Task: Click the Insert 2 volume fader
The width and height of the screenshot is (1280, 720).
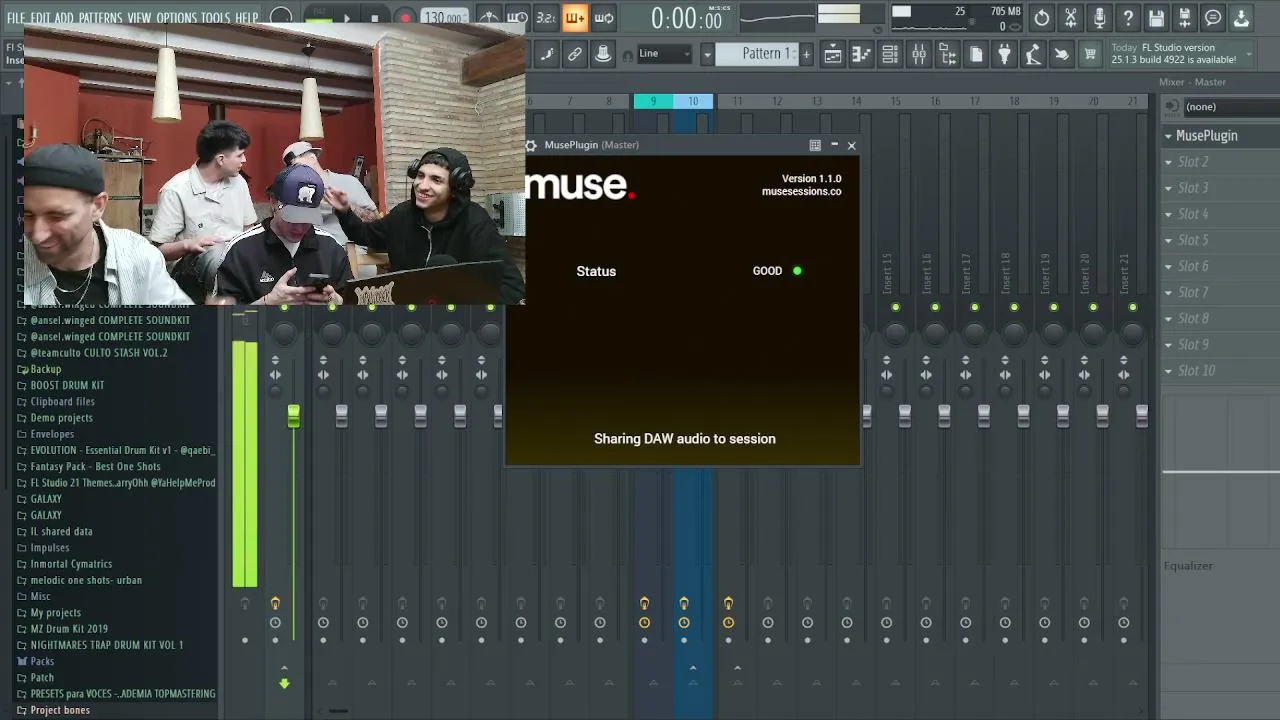Action: 381,417
